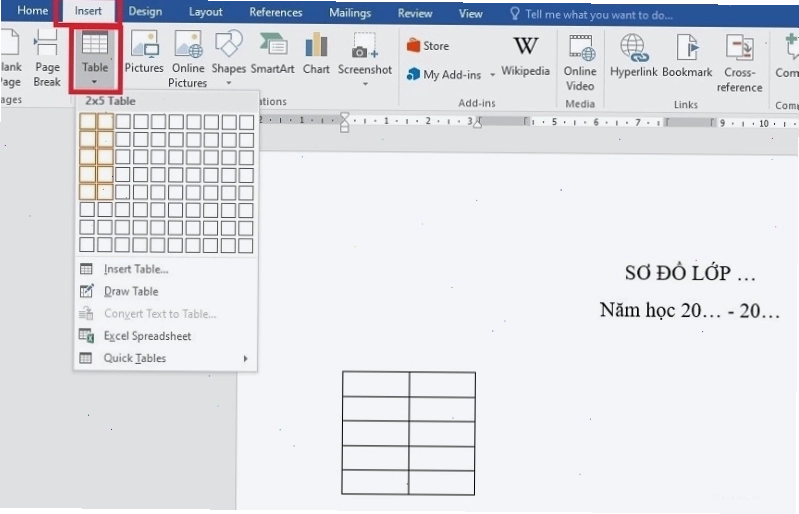Open My Add-ins
The height and width of the screenshot is (514, 799).
pos(444,75)
